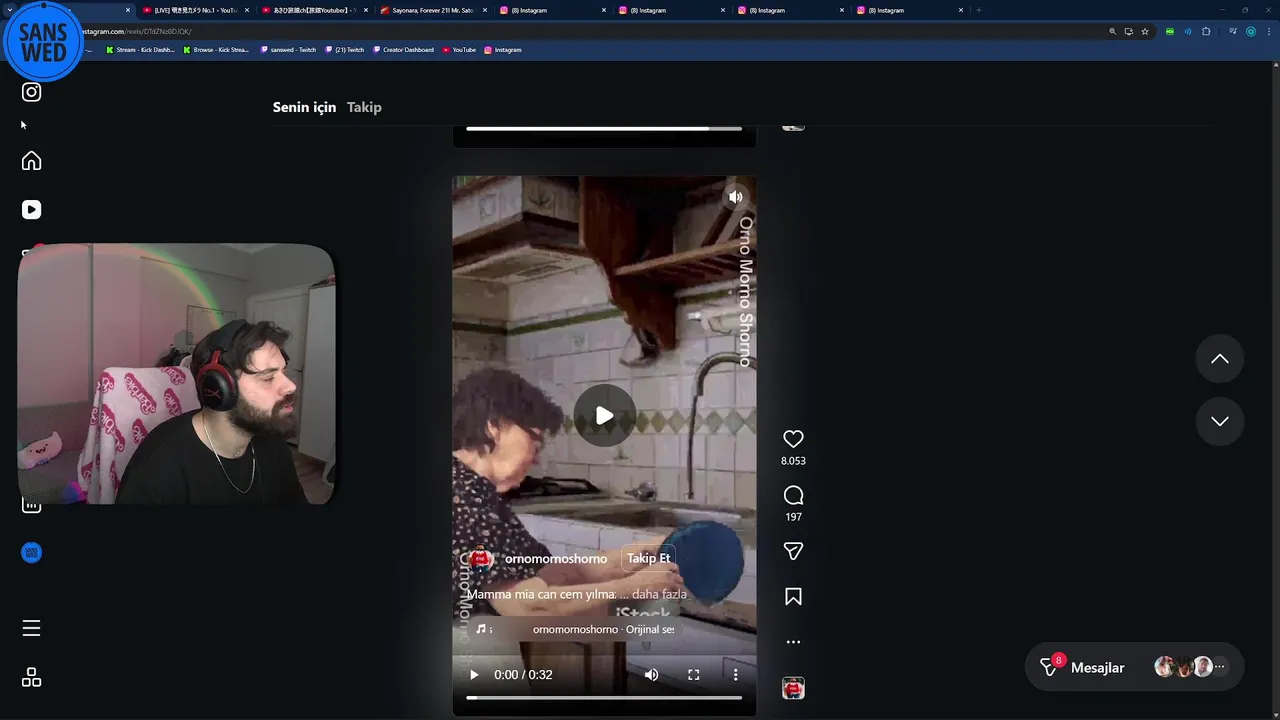This screenshot has width=1280, height=720.
Task: Click the install app icon in address bar
Action: point(1129,31)
